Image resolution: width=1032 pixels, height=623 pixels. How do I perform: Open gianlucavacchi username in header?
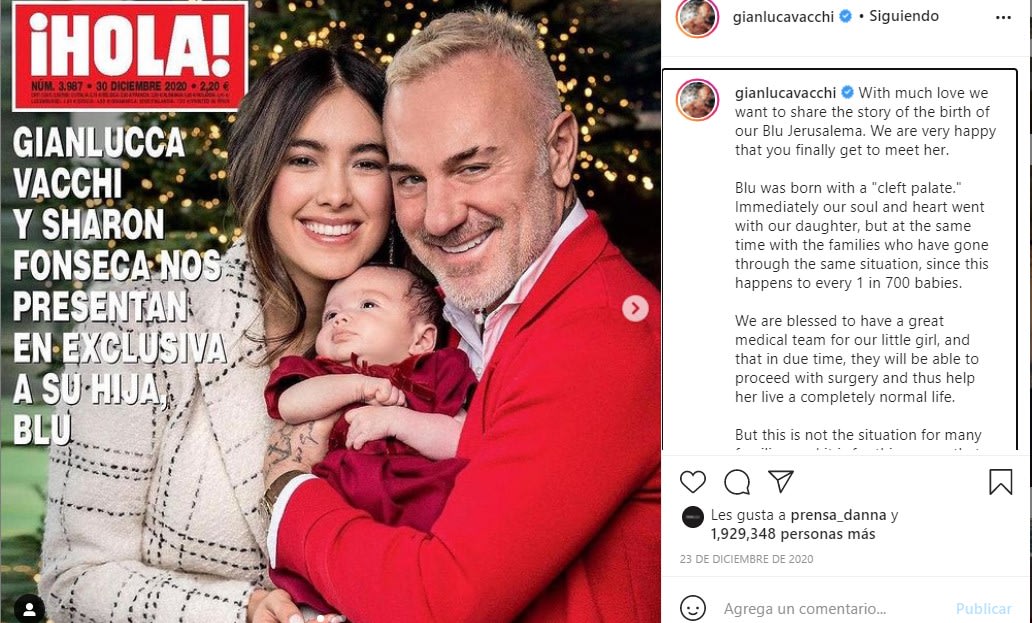click(783, 16)
